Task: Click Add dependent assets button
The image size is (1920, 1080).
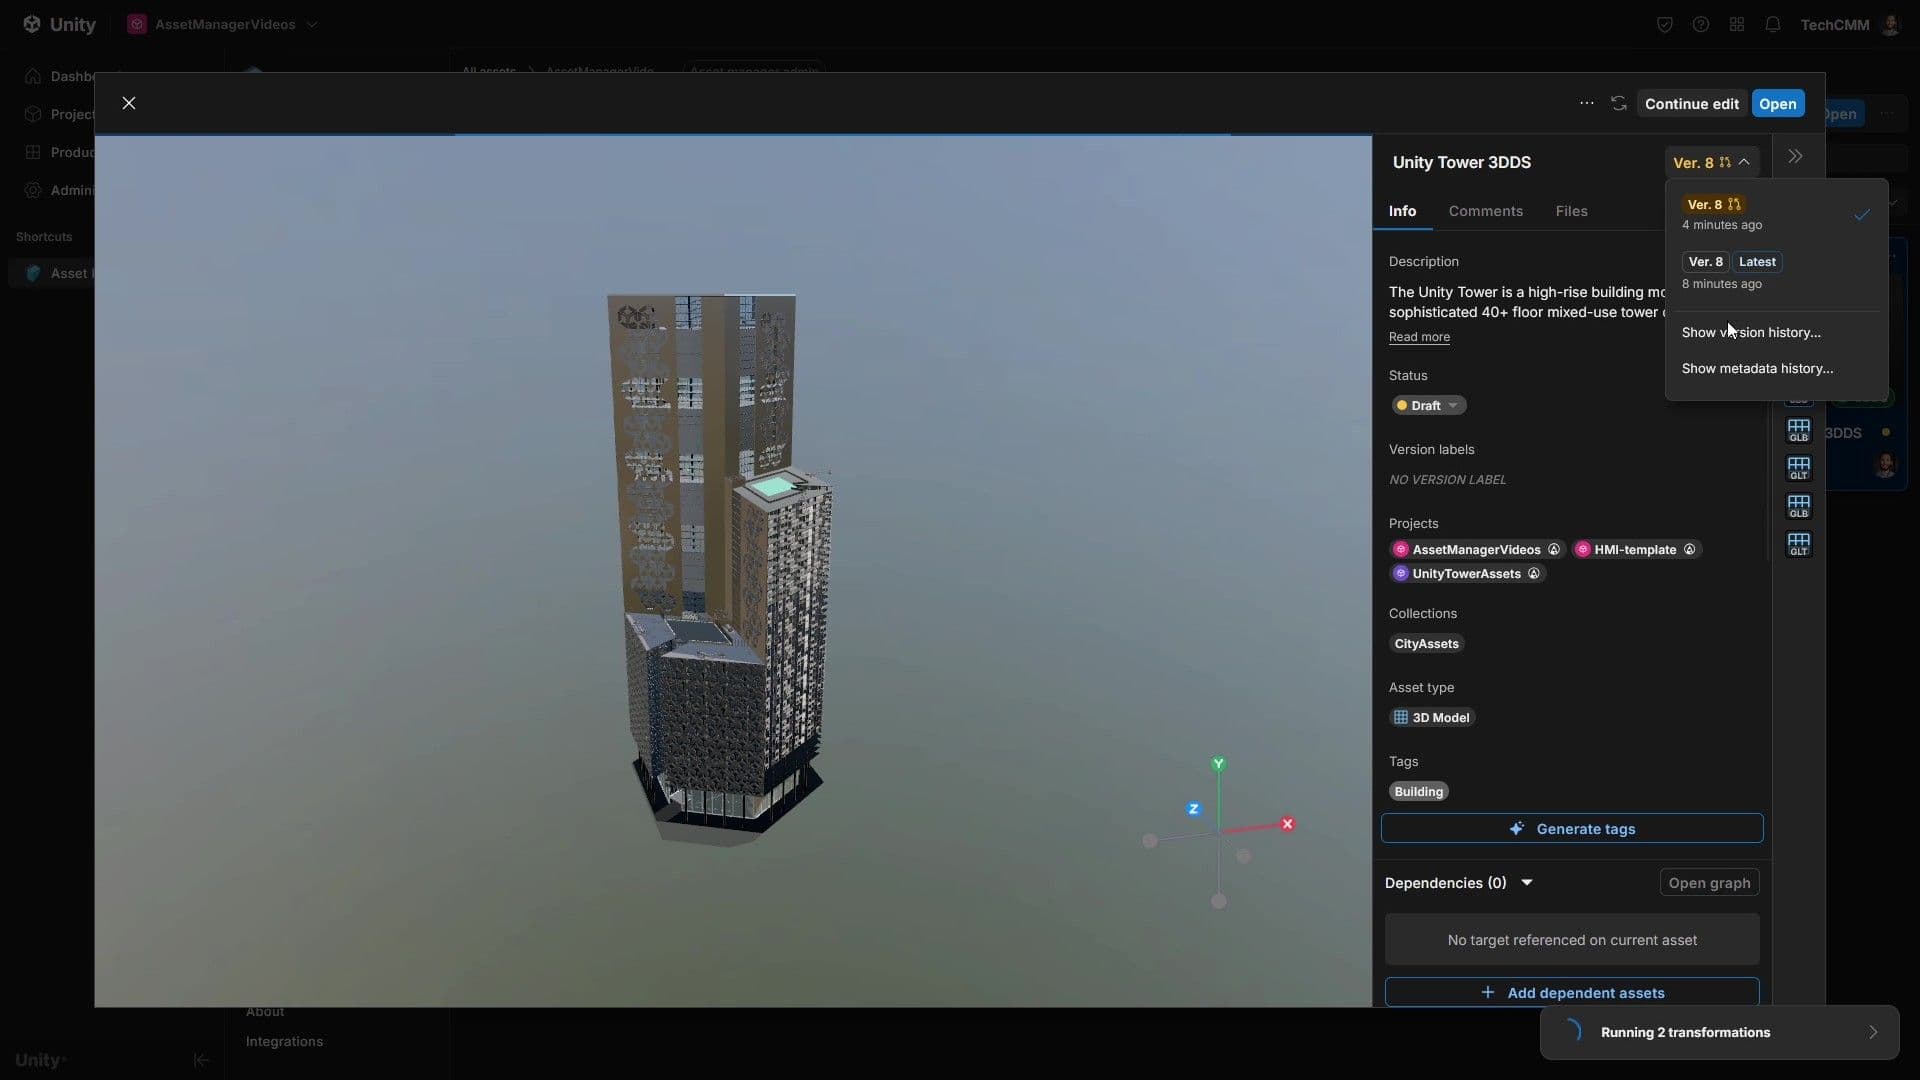Action: coord(1572,992)
